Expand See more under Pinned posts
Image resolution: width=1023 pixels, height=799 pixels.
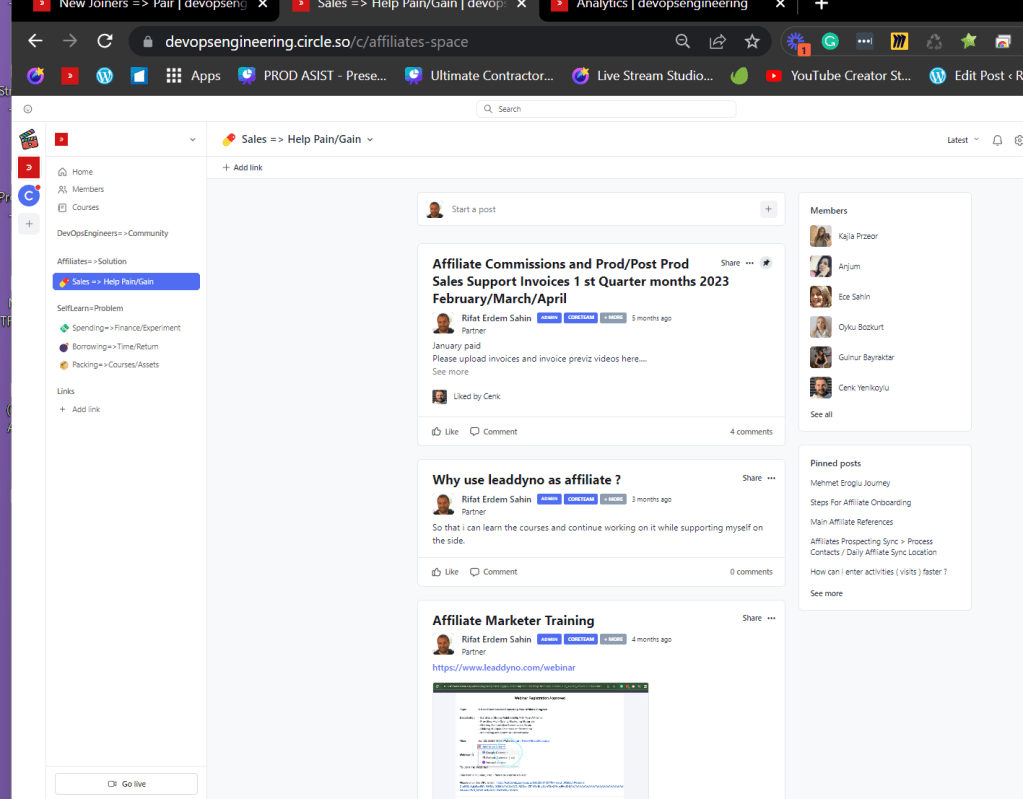(826, 594)
